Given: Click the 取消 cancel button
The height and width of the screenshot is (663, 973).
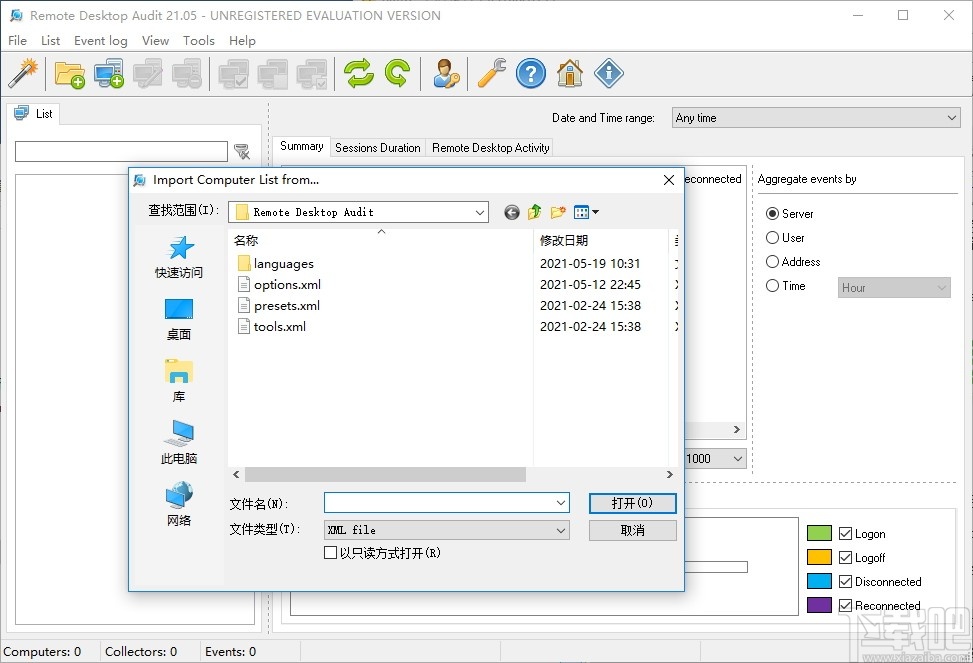Looking at the screenshot, I should pyautogui.click(x=632, y=529).
